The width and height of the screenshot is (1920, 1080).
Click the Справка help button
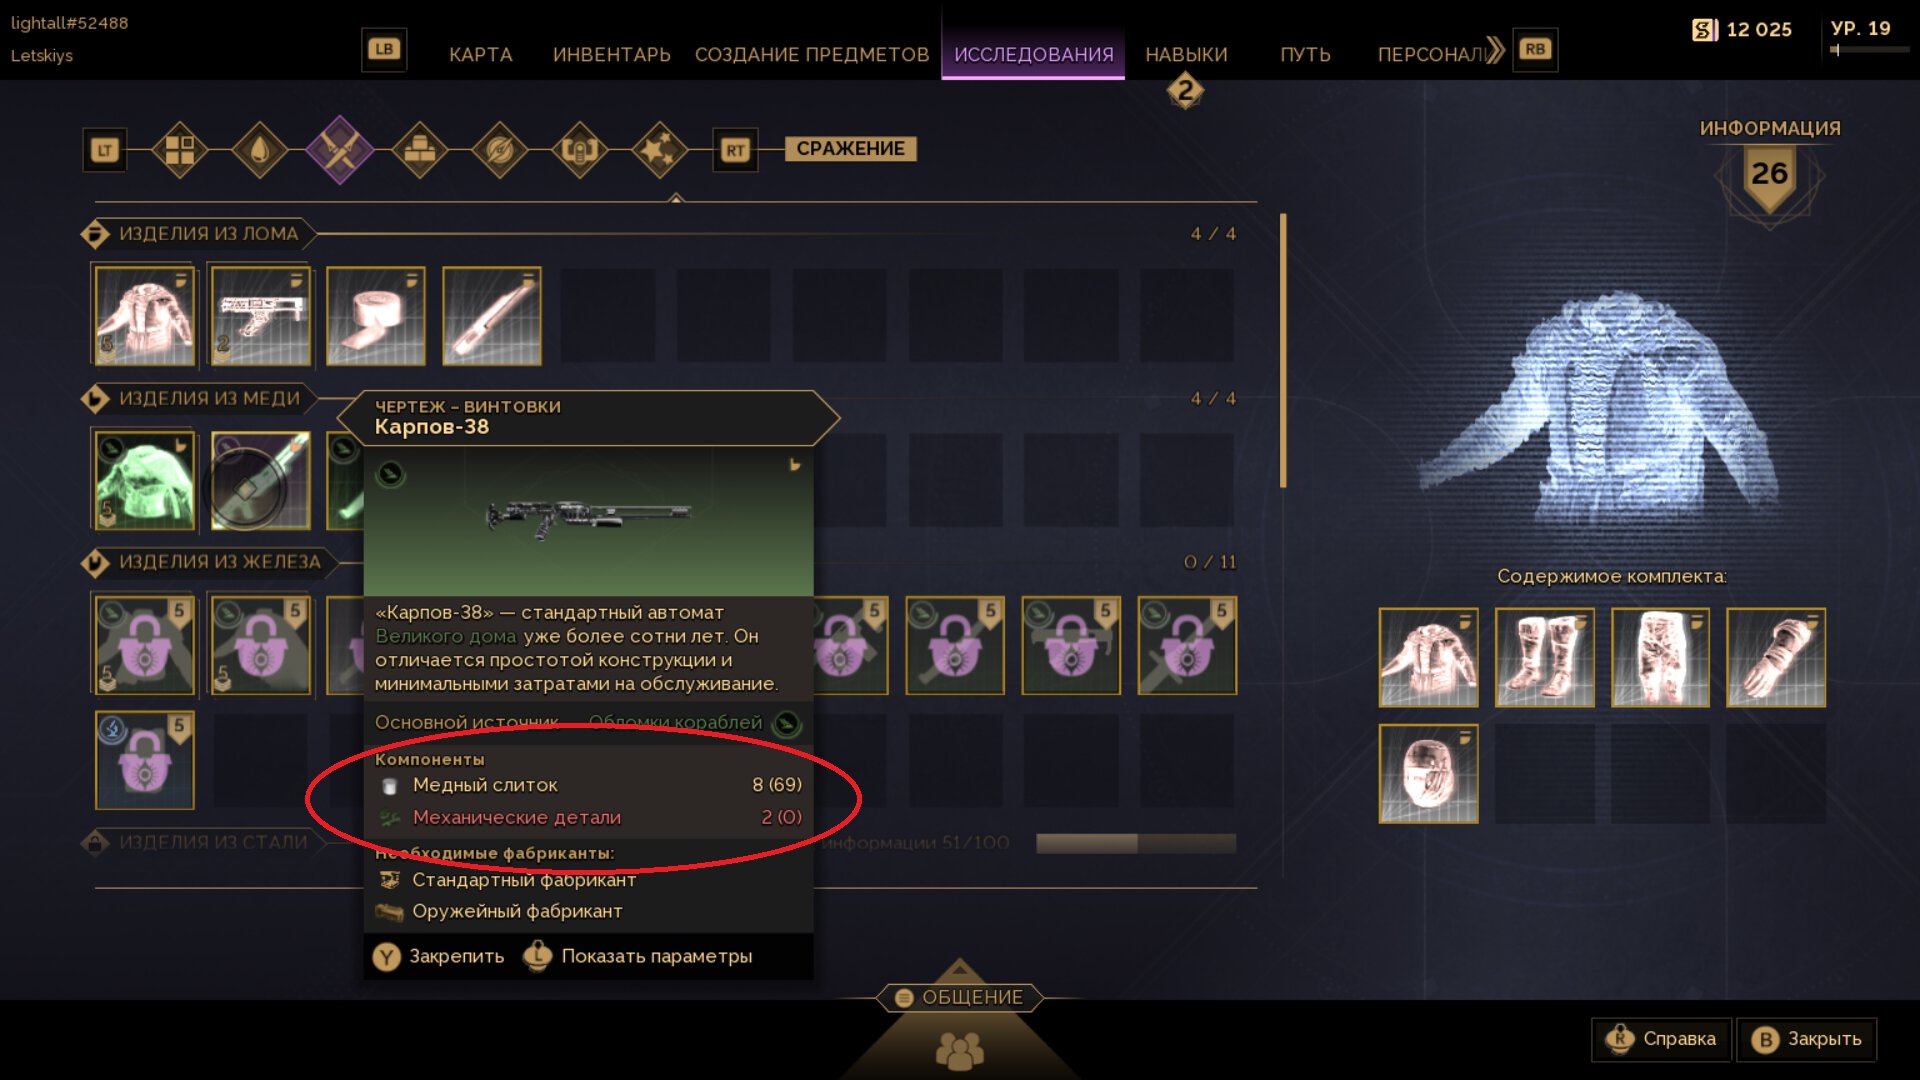click(1662, 1039)
